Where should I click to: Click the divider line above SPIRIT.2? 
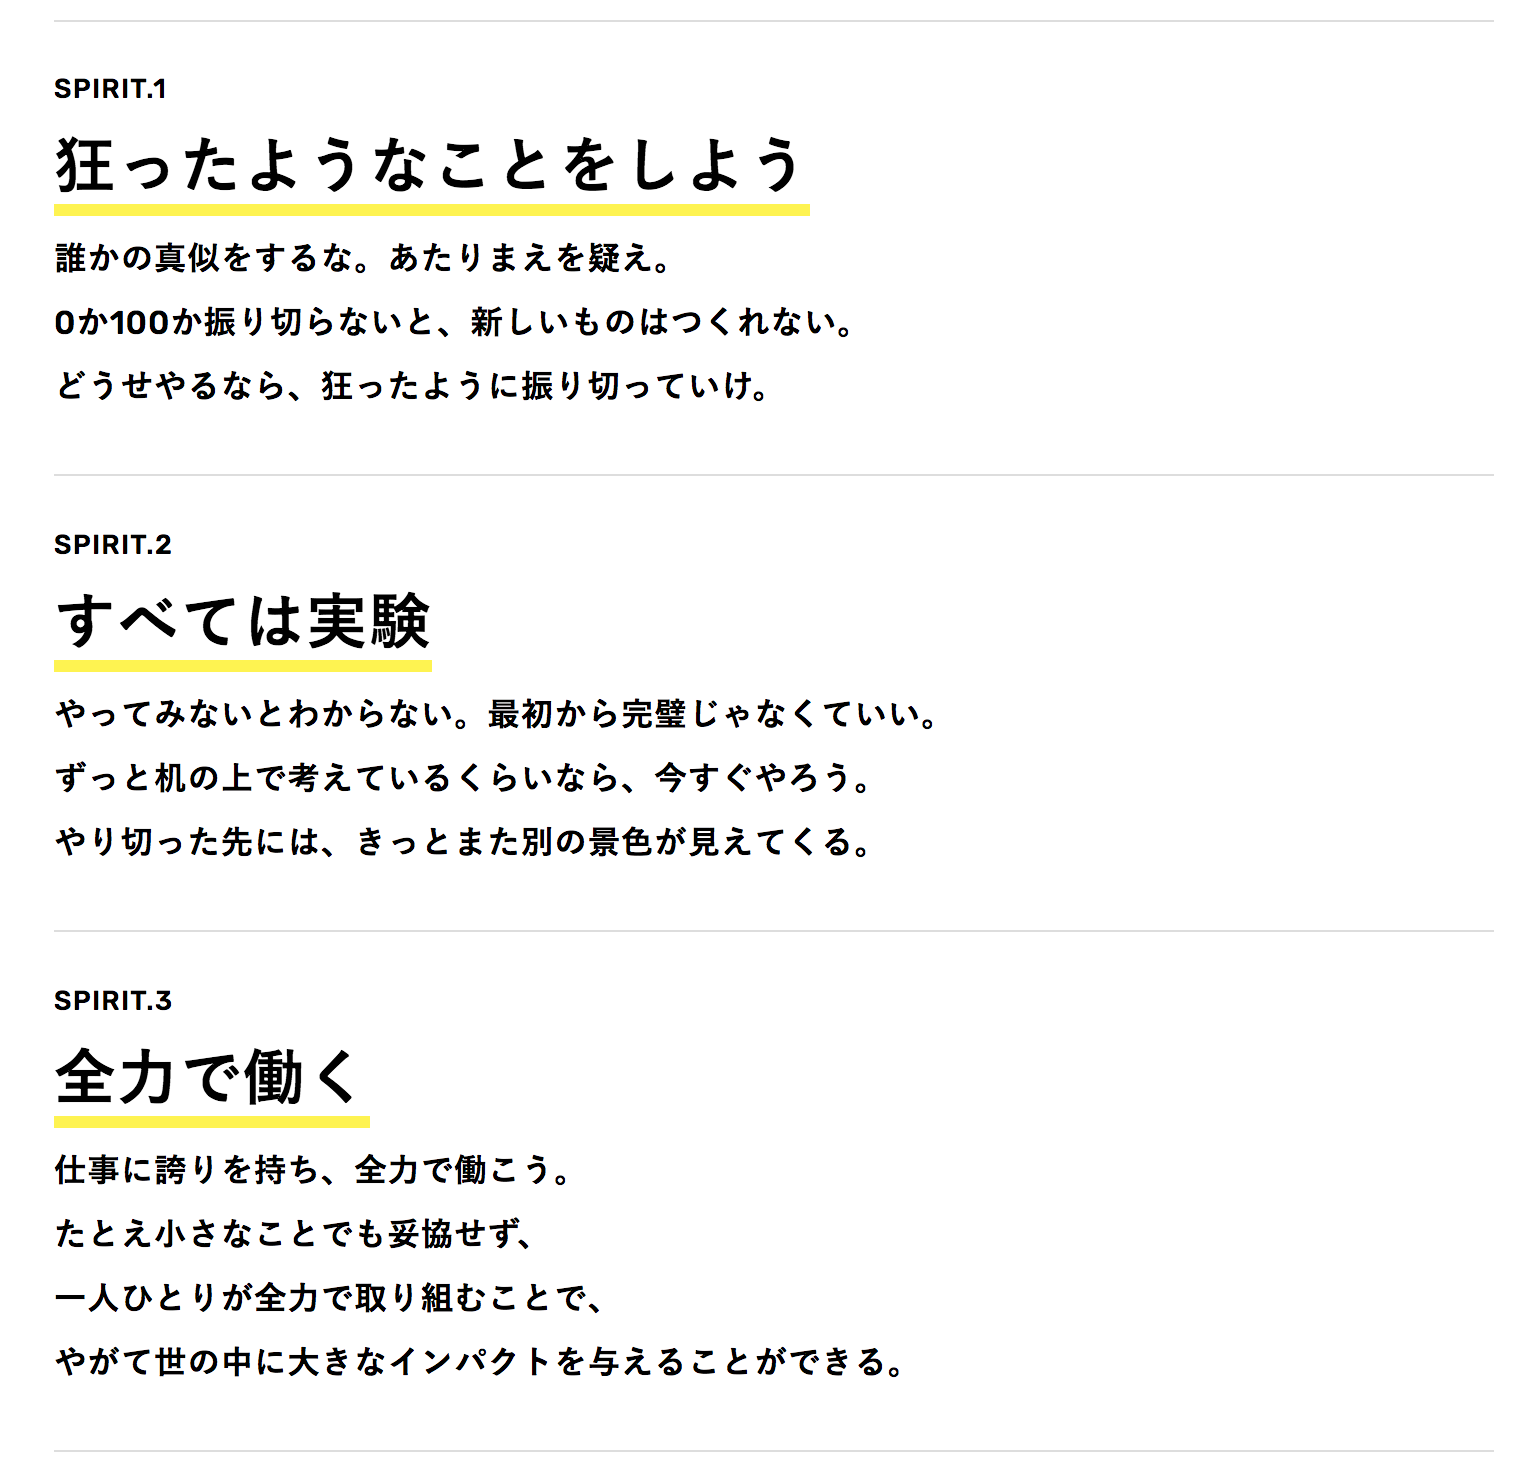(x=774, y=475)
